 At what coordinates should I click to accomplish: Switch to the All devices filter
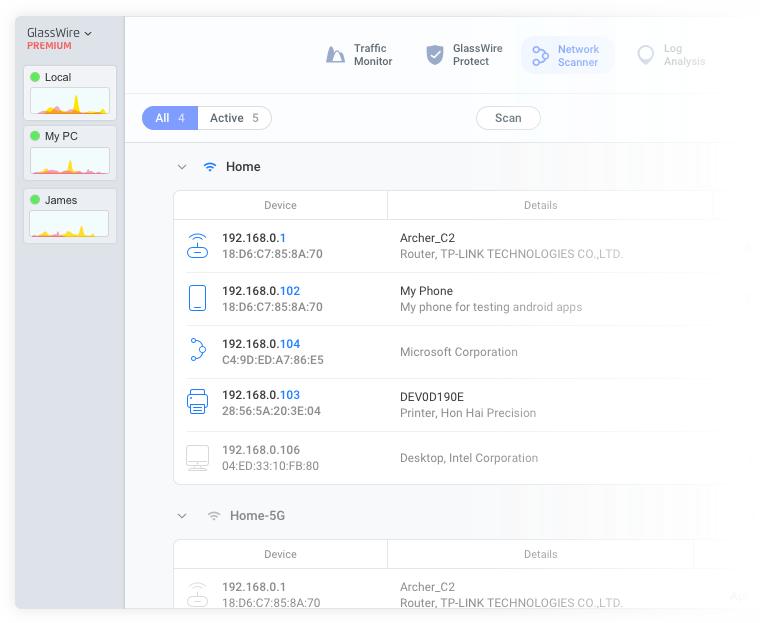point(170,118)
